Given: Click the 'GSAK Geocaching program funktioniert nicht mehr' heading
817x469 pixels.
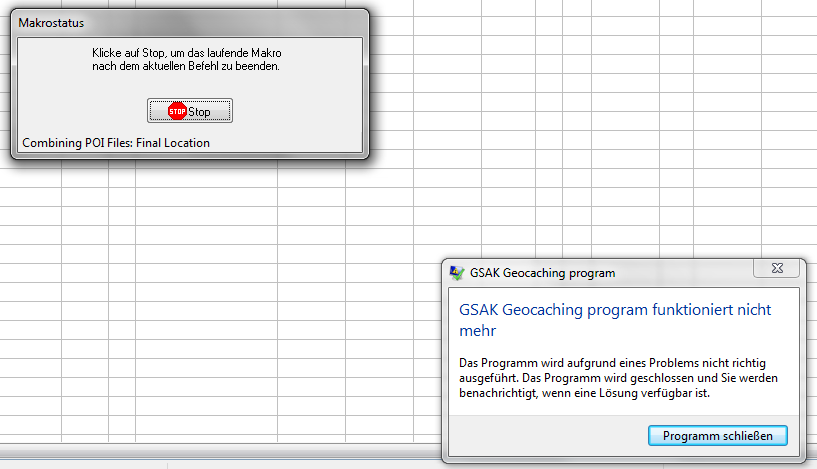Looking at the screenshot, I should click(615, 320).
